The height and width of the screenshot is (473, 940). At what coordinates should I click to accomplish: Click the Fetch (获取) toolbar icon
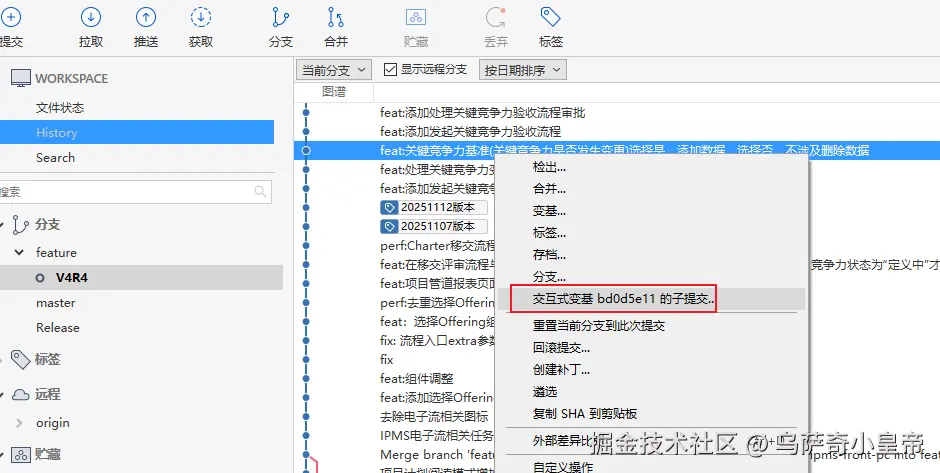point(201,17)
